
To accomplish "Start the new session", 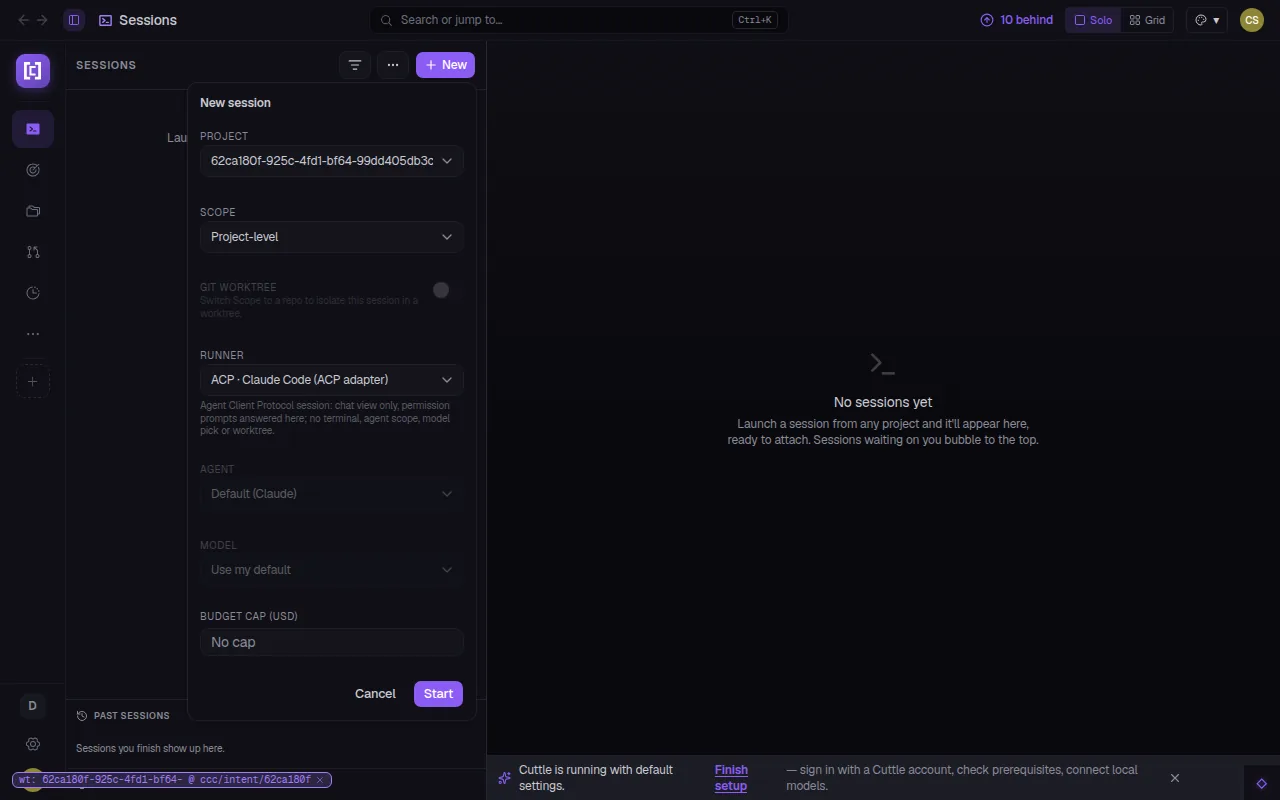I will (438, 694).
